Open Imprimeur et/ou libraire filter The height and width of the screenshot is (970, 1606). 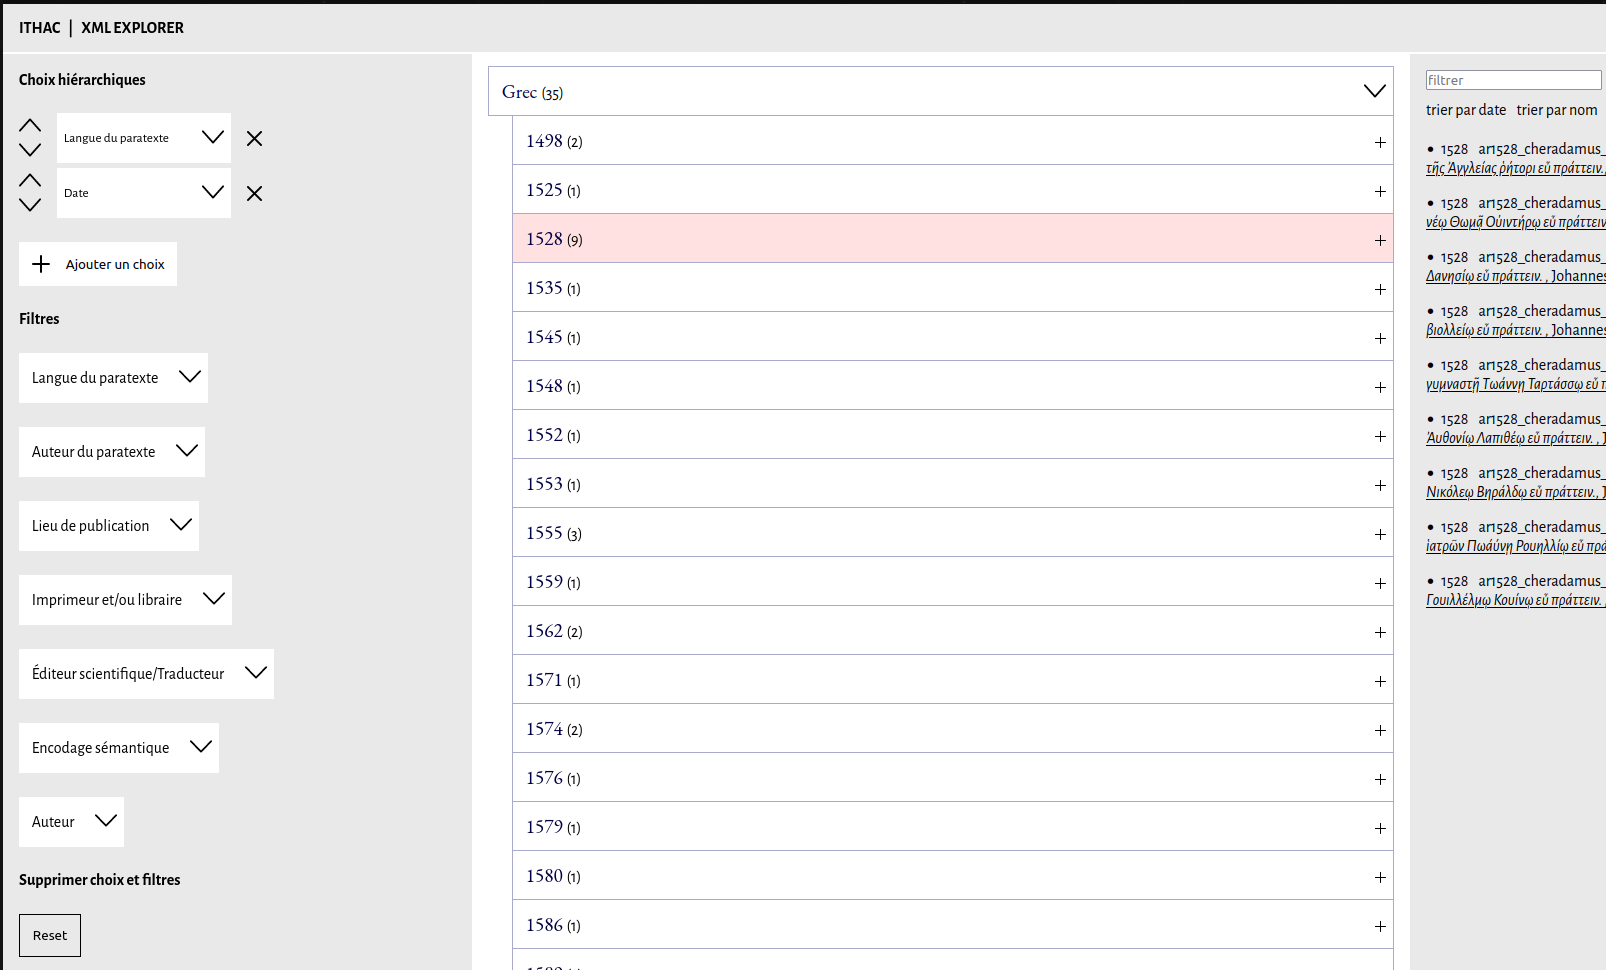125,600
